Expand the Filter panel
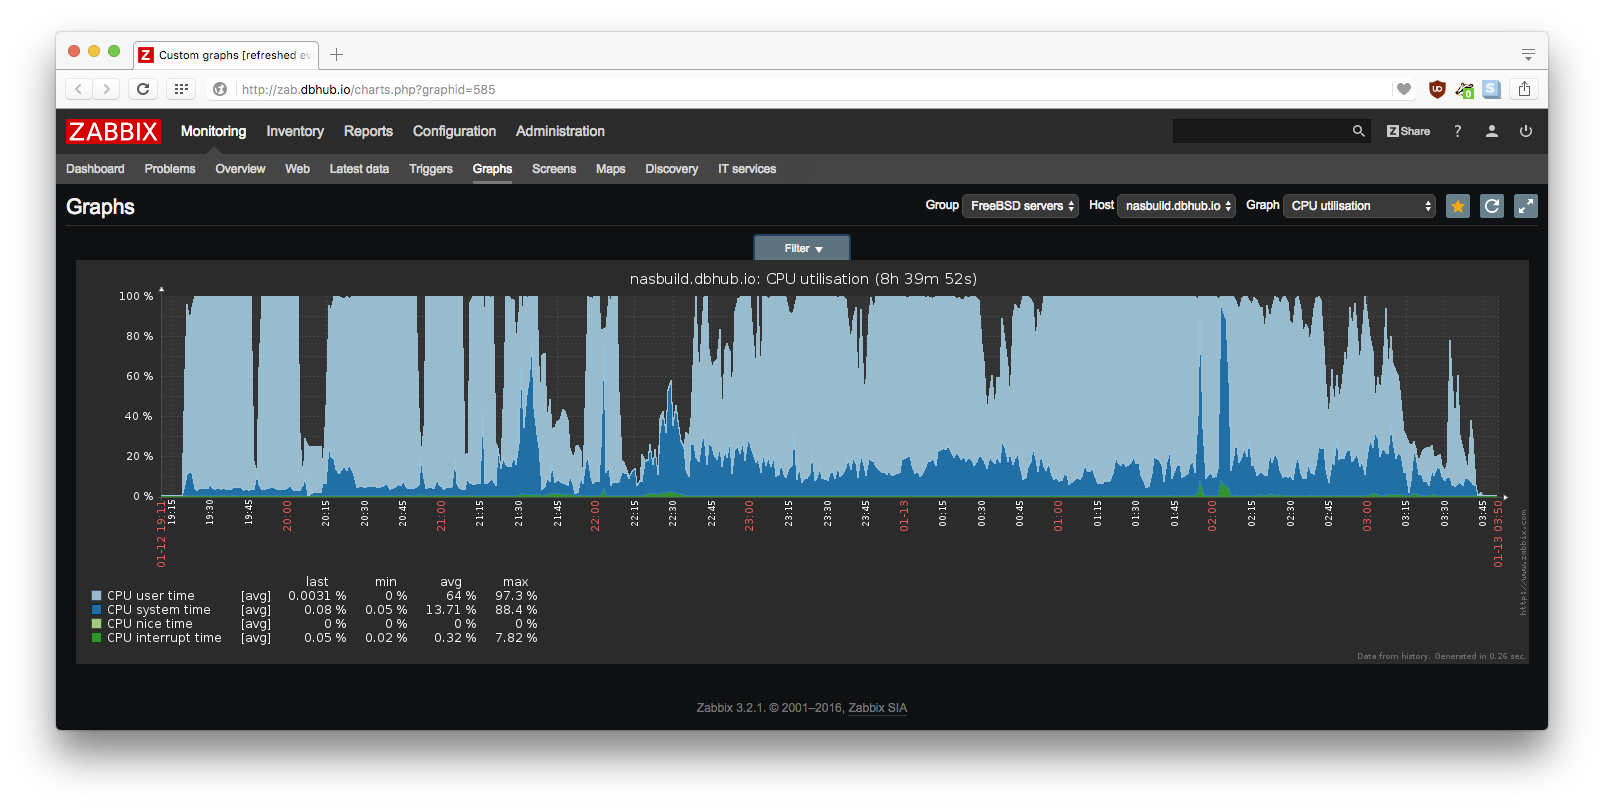This screenshot has width=1604, height=810. (x=802, y=248)
